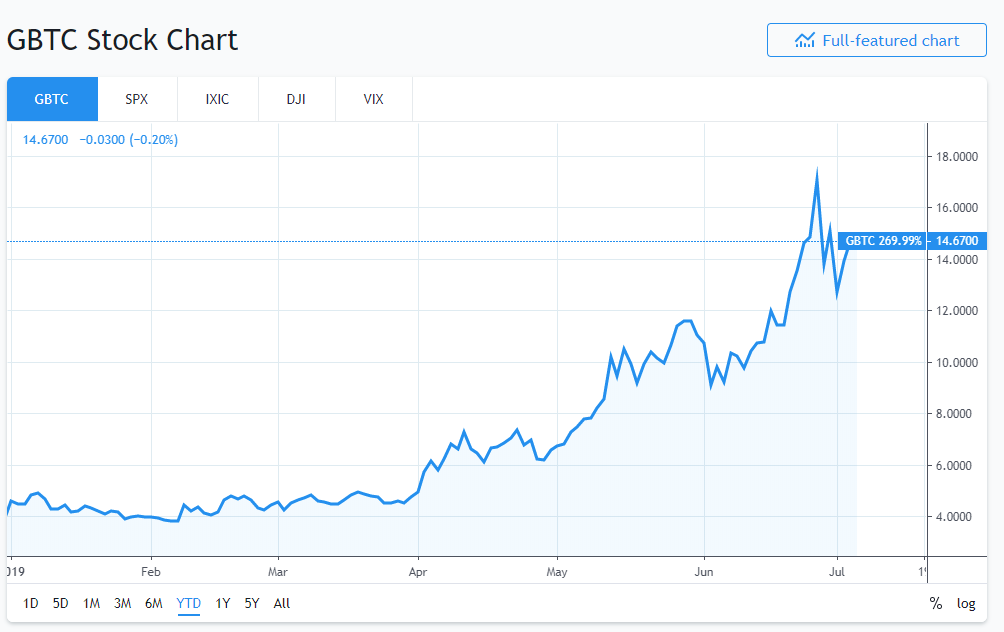Click the 4.0000 price axis label

point(954,517)
